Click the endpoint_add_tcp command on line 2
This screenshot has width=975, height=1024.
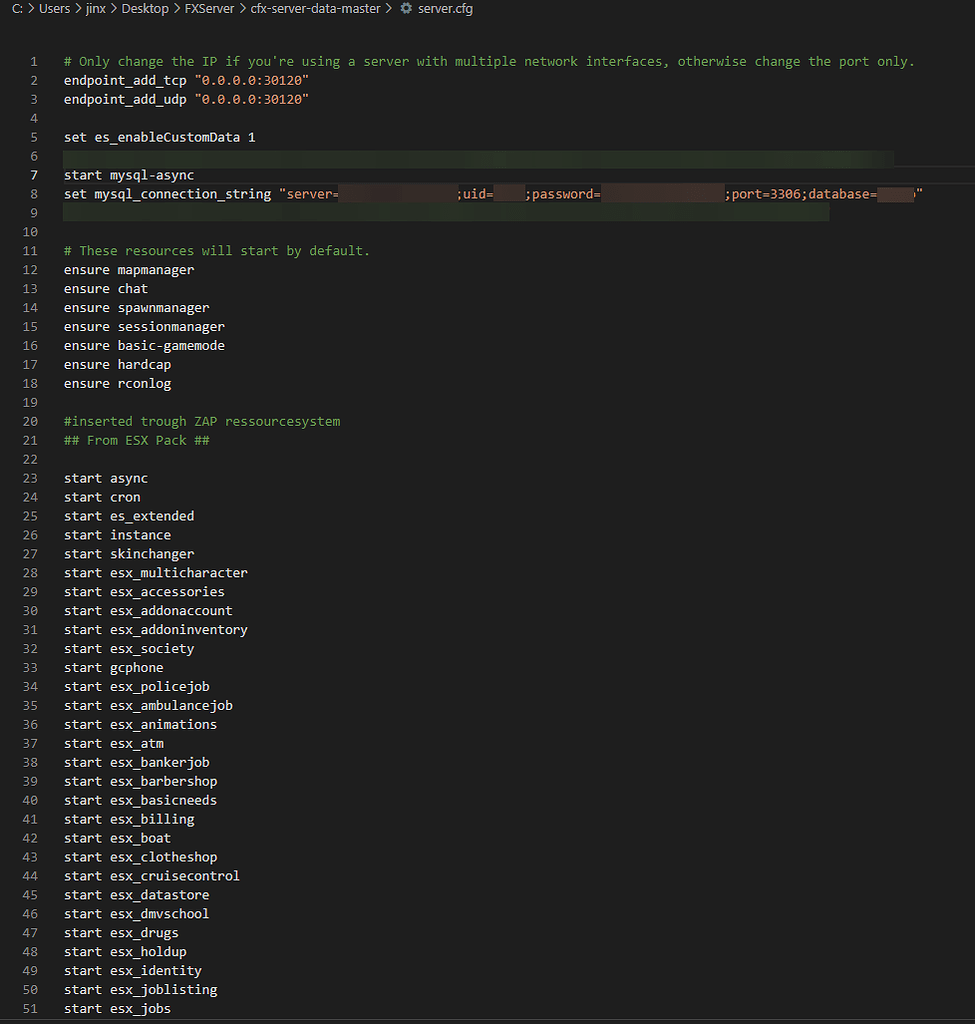pyautogui.click(x=125, y=79)
